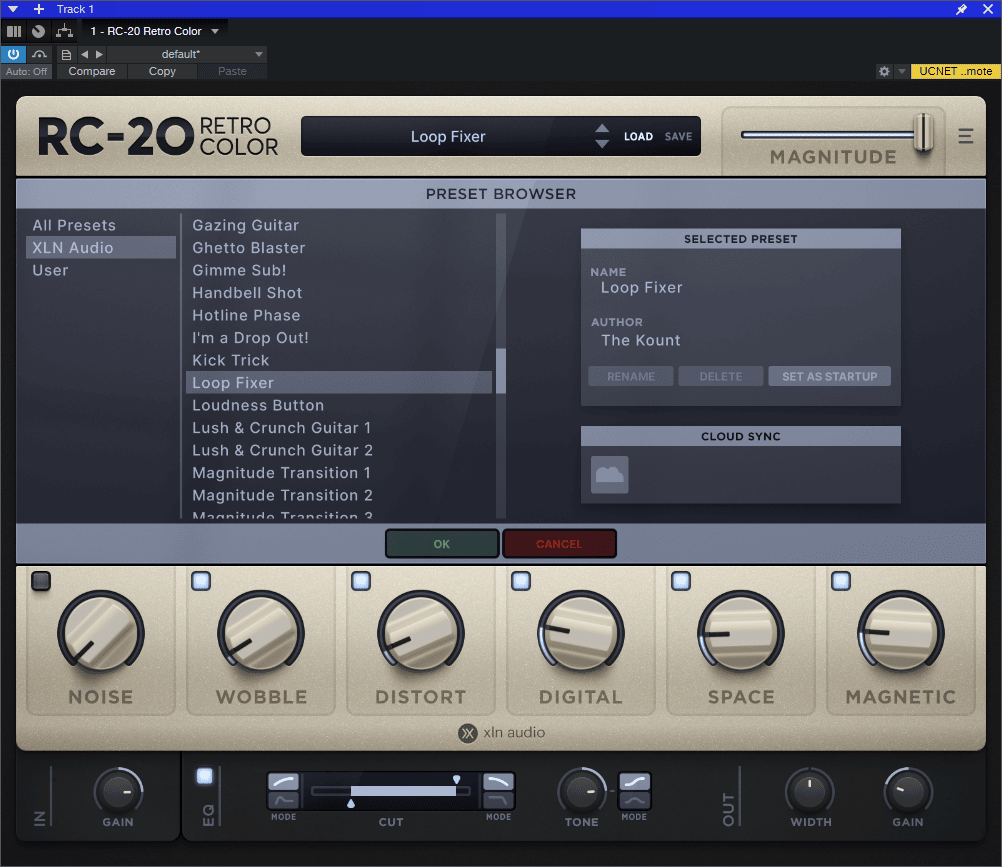Expand the RC-20 Retro Color plugin dropdown
1002x867 pixels.
coord(215,31)
